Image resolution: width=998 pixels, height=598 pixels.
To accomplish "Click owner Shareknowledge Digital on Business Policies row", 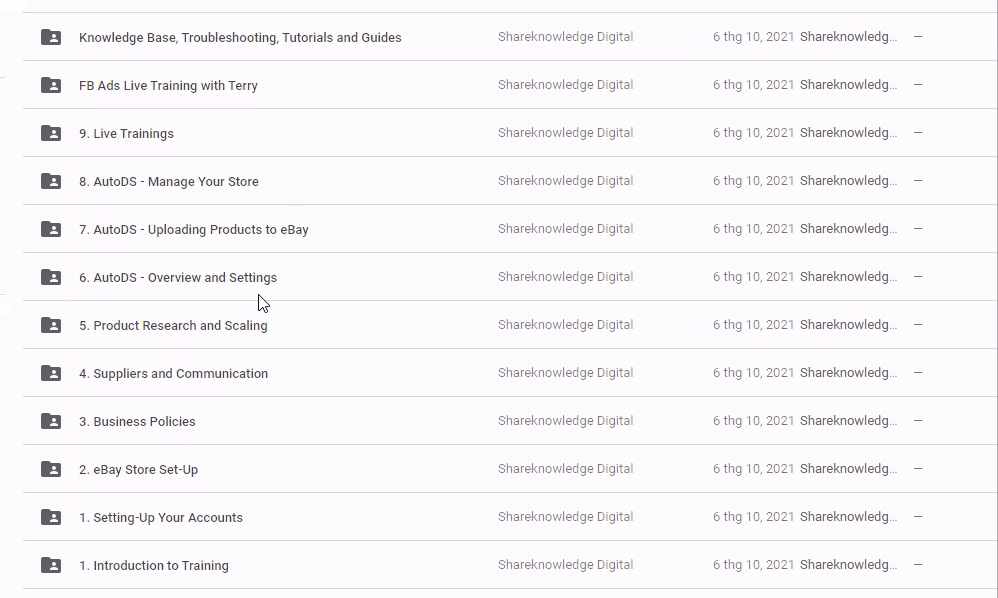I will point(565,421).
